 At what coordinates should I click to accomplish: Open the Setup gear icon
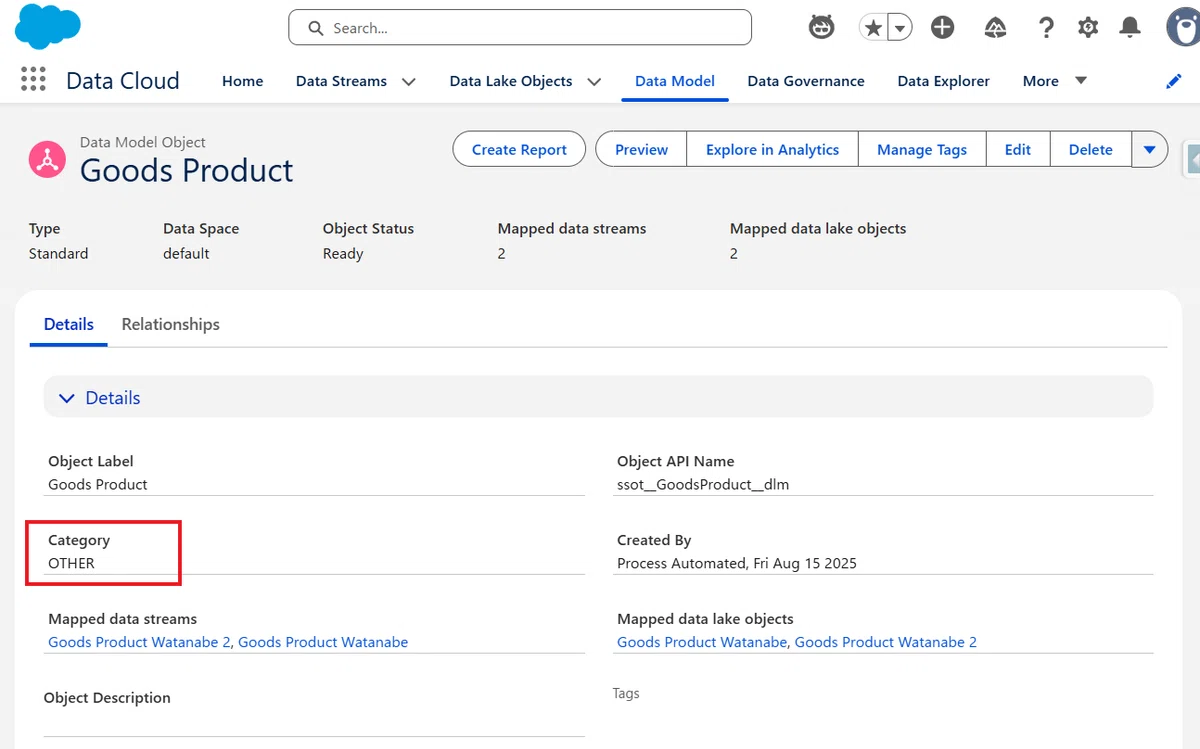point(1088,28)
